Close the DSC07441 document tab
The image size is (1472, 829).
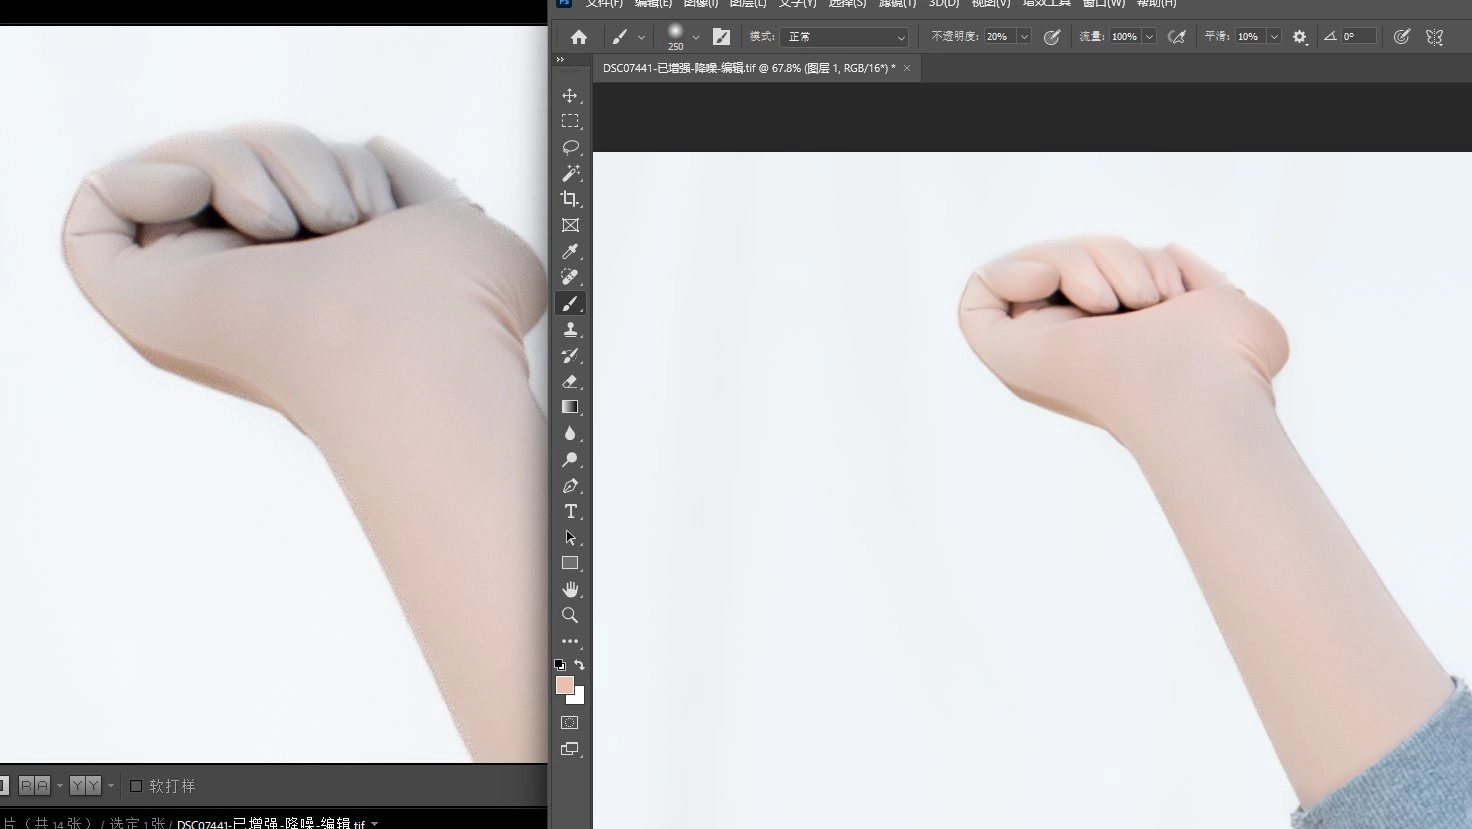click(x=907, y=68)
